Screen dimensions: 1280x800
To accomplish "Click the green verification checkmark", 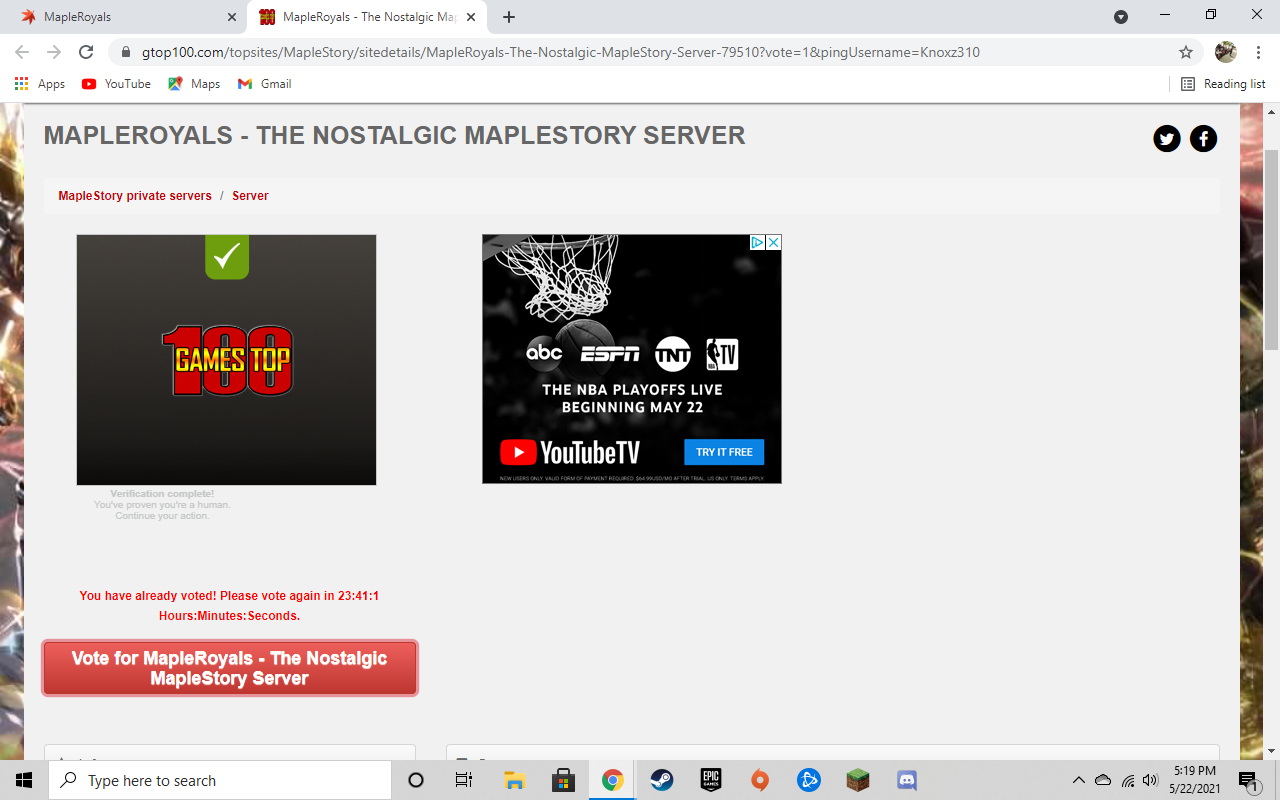I will coord(227,257).
